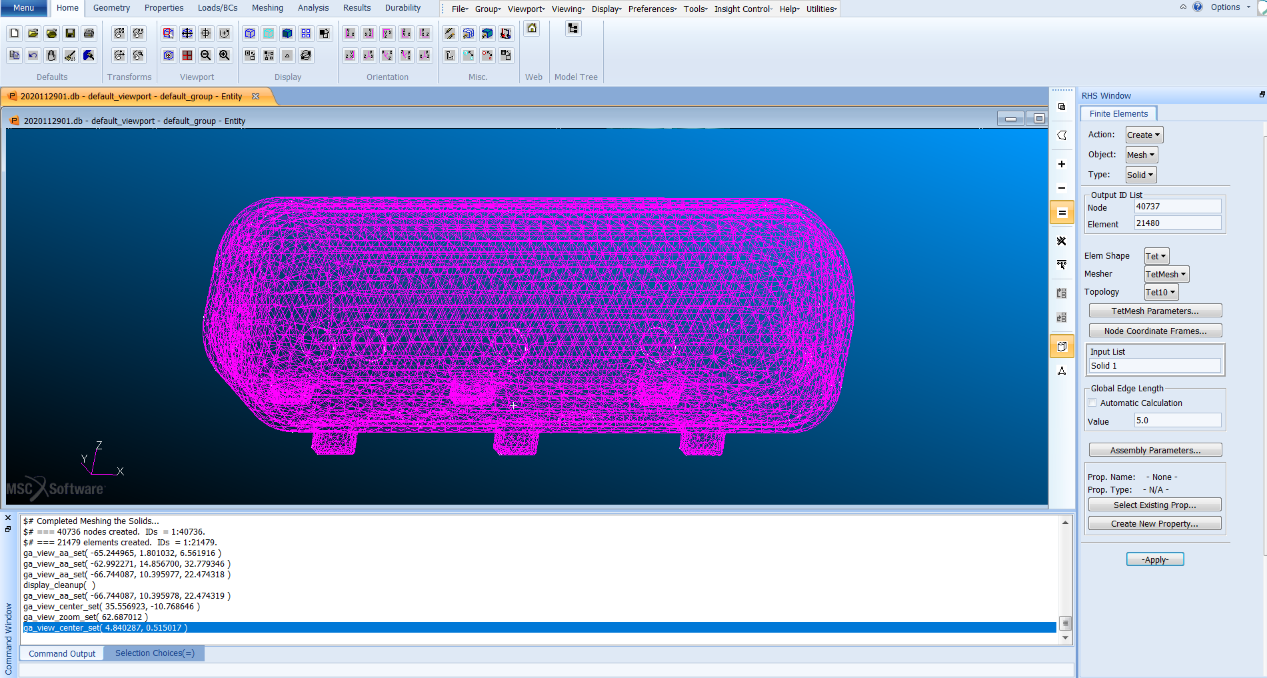
Task: Click the zoom out magnifier icon
Action: tap(206, 55)
